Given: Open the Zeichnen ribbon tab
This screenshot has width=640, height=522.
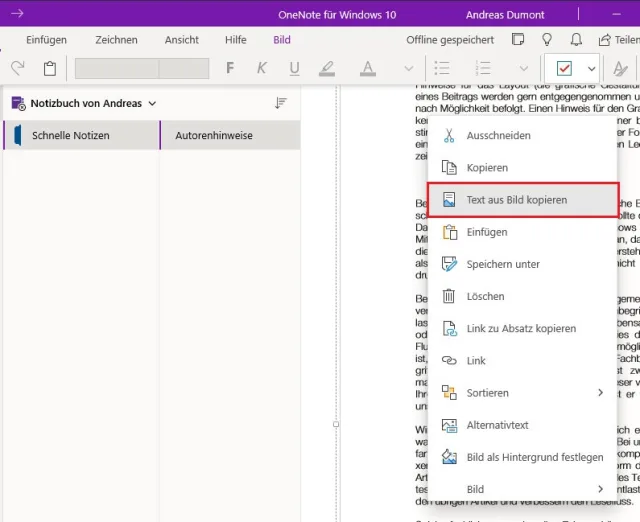Looking at the screenshot, I should 116,40.
